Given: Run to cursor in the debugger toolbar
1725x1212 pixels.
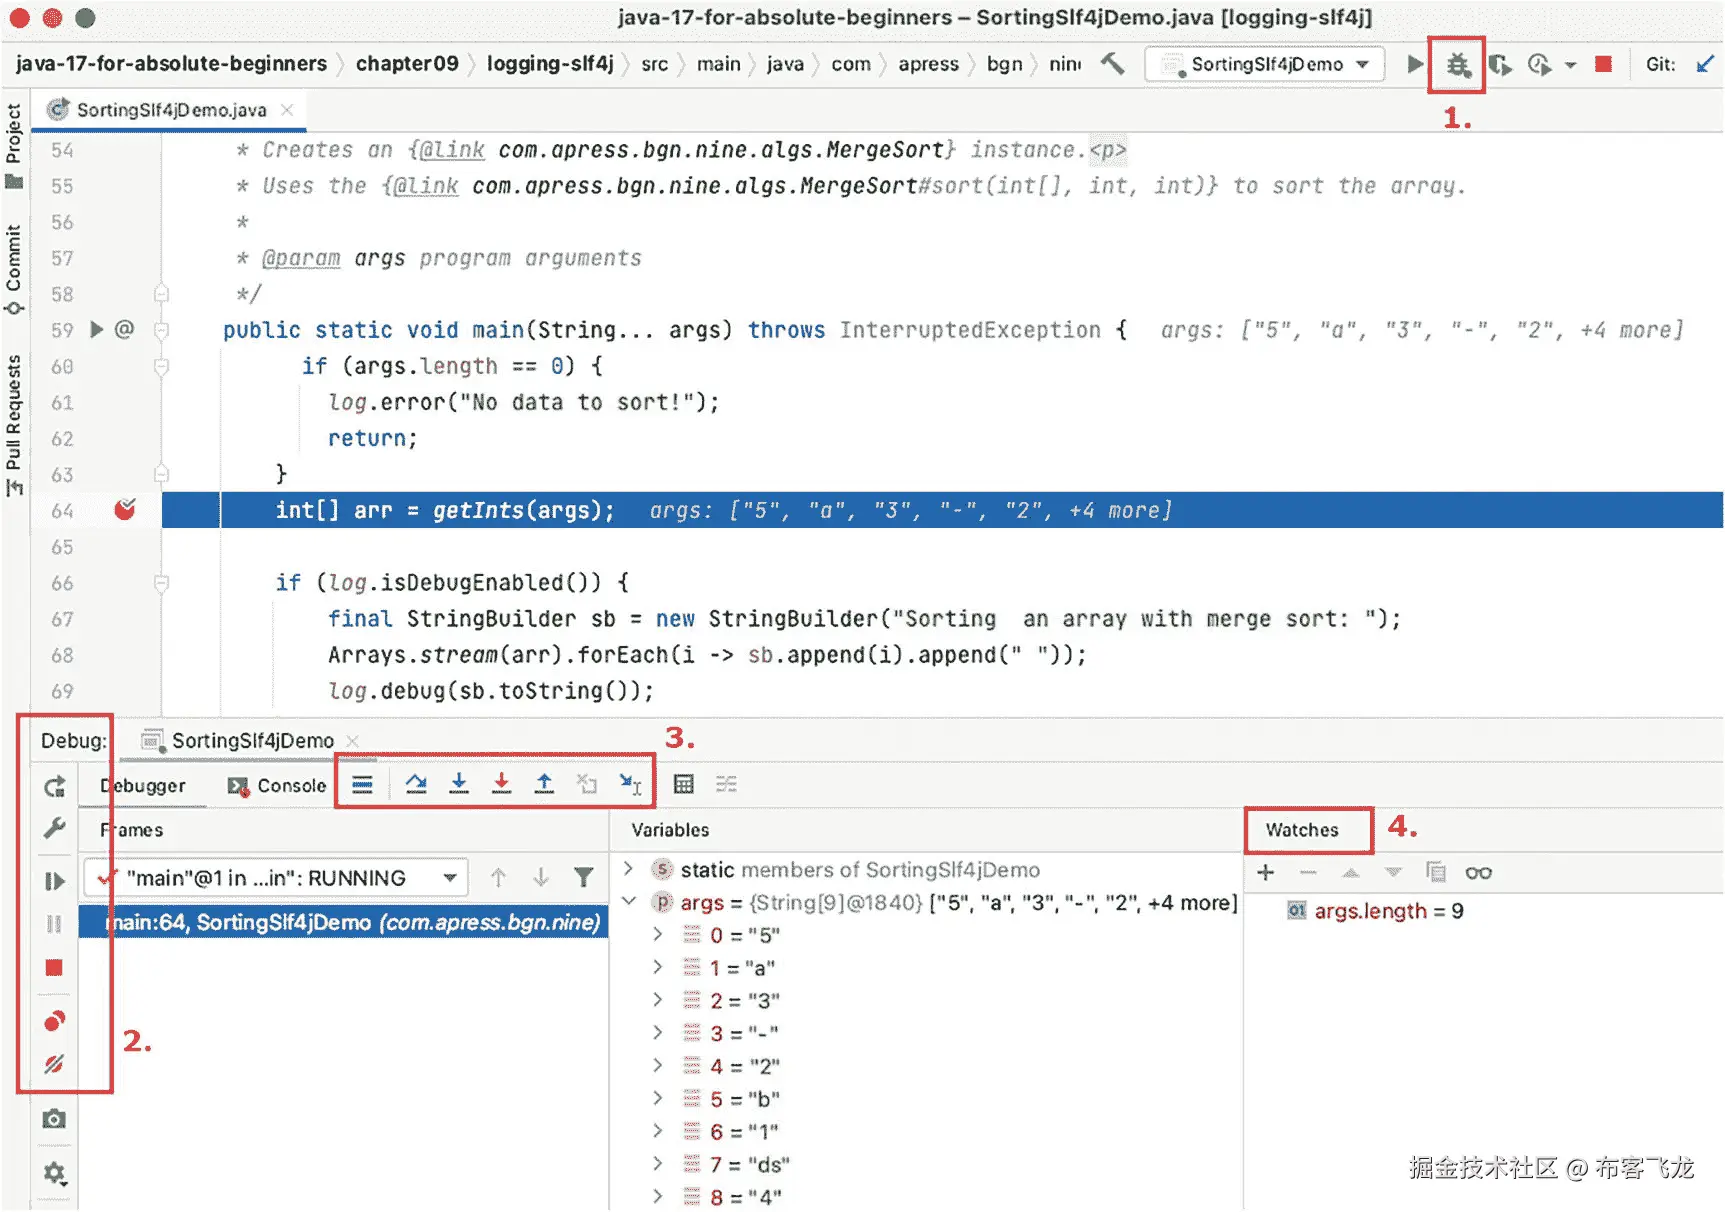Looking at the screenshot, I should 630,784.
